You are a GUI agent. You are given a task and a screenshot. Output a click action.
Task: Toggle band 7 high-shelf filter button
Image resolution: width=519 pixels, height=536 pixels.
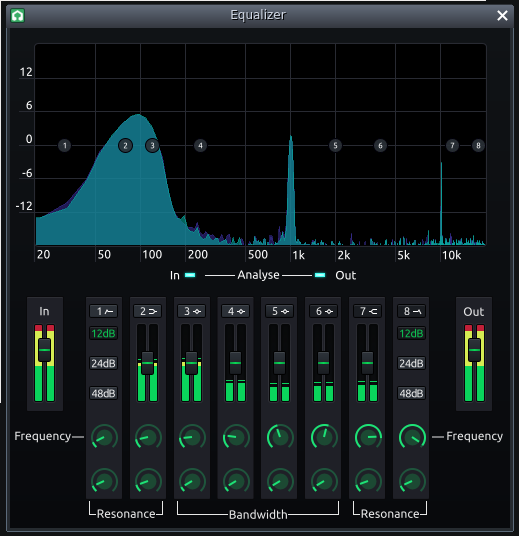367,311
